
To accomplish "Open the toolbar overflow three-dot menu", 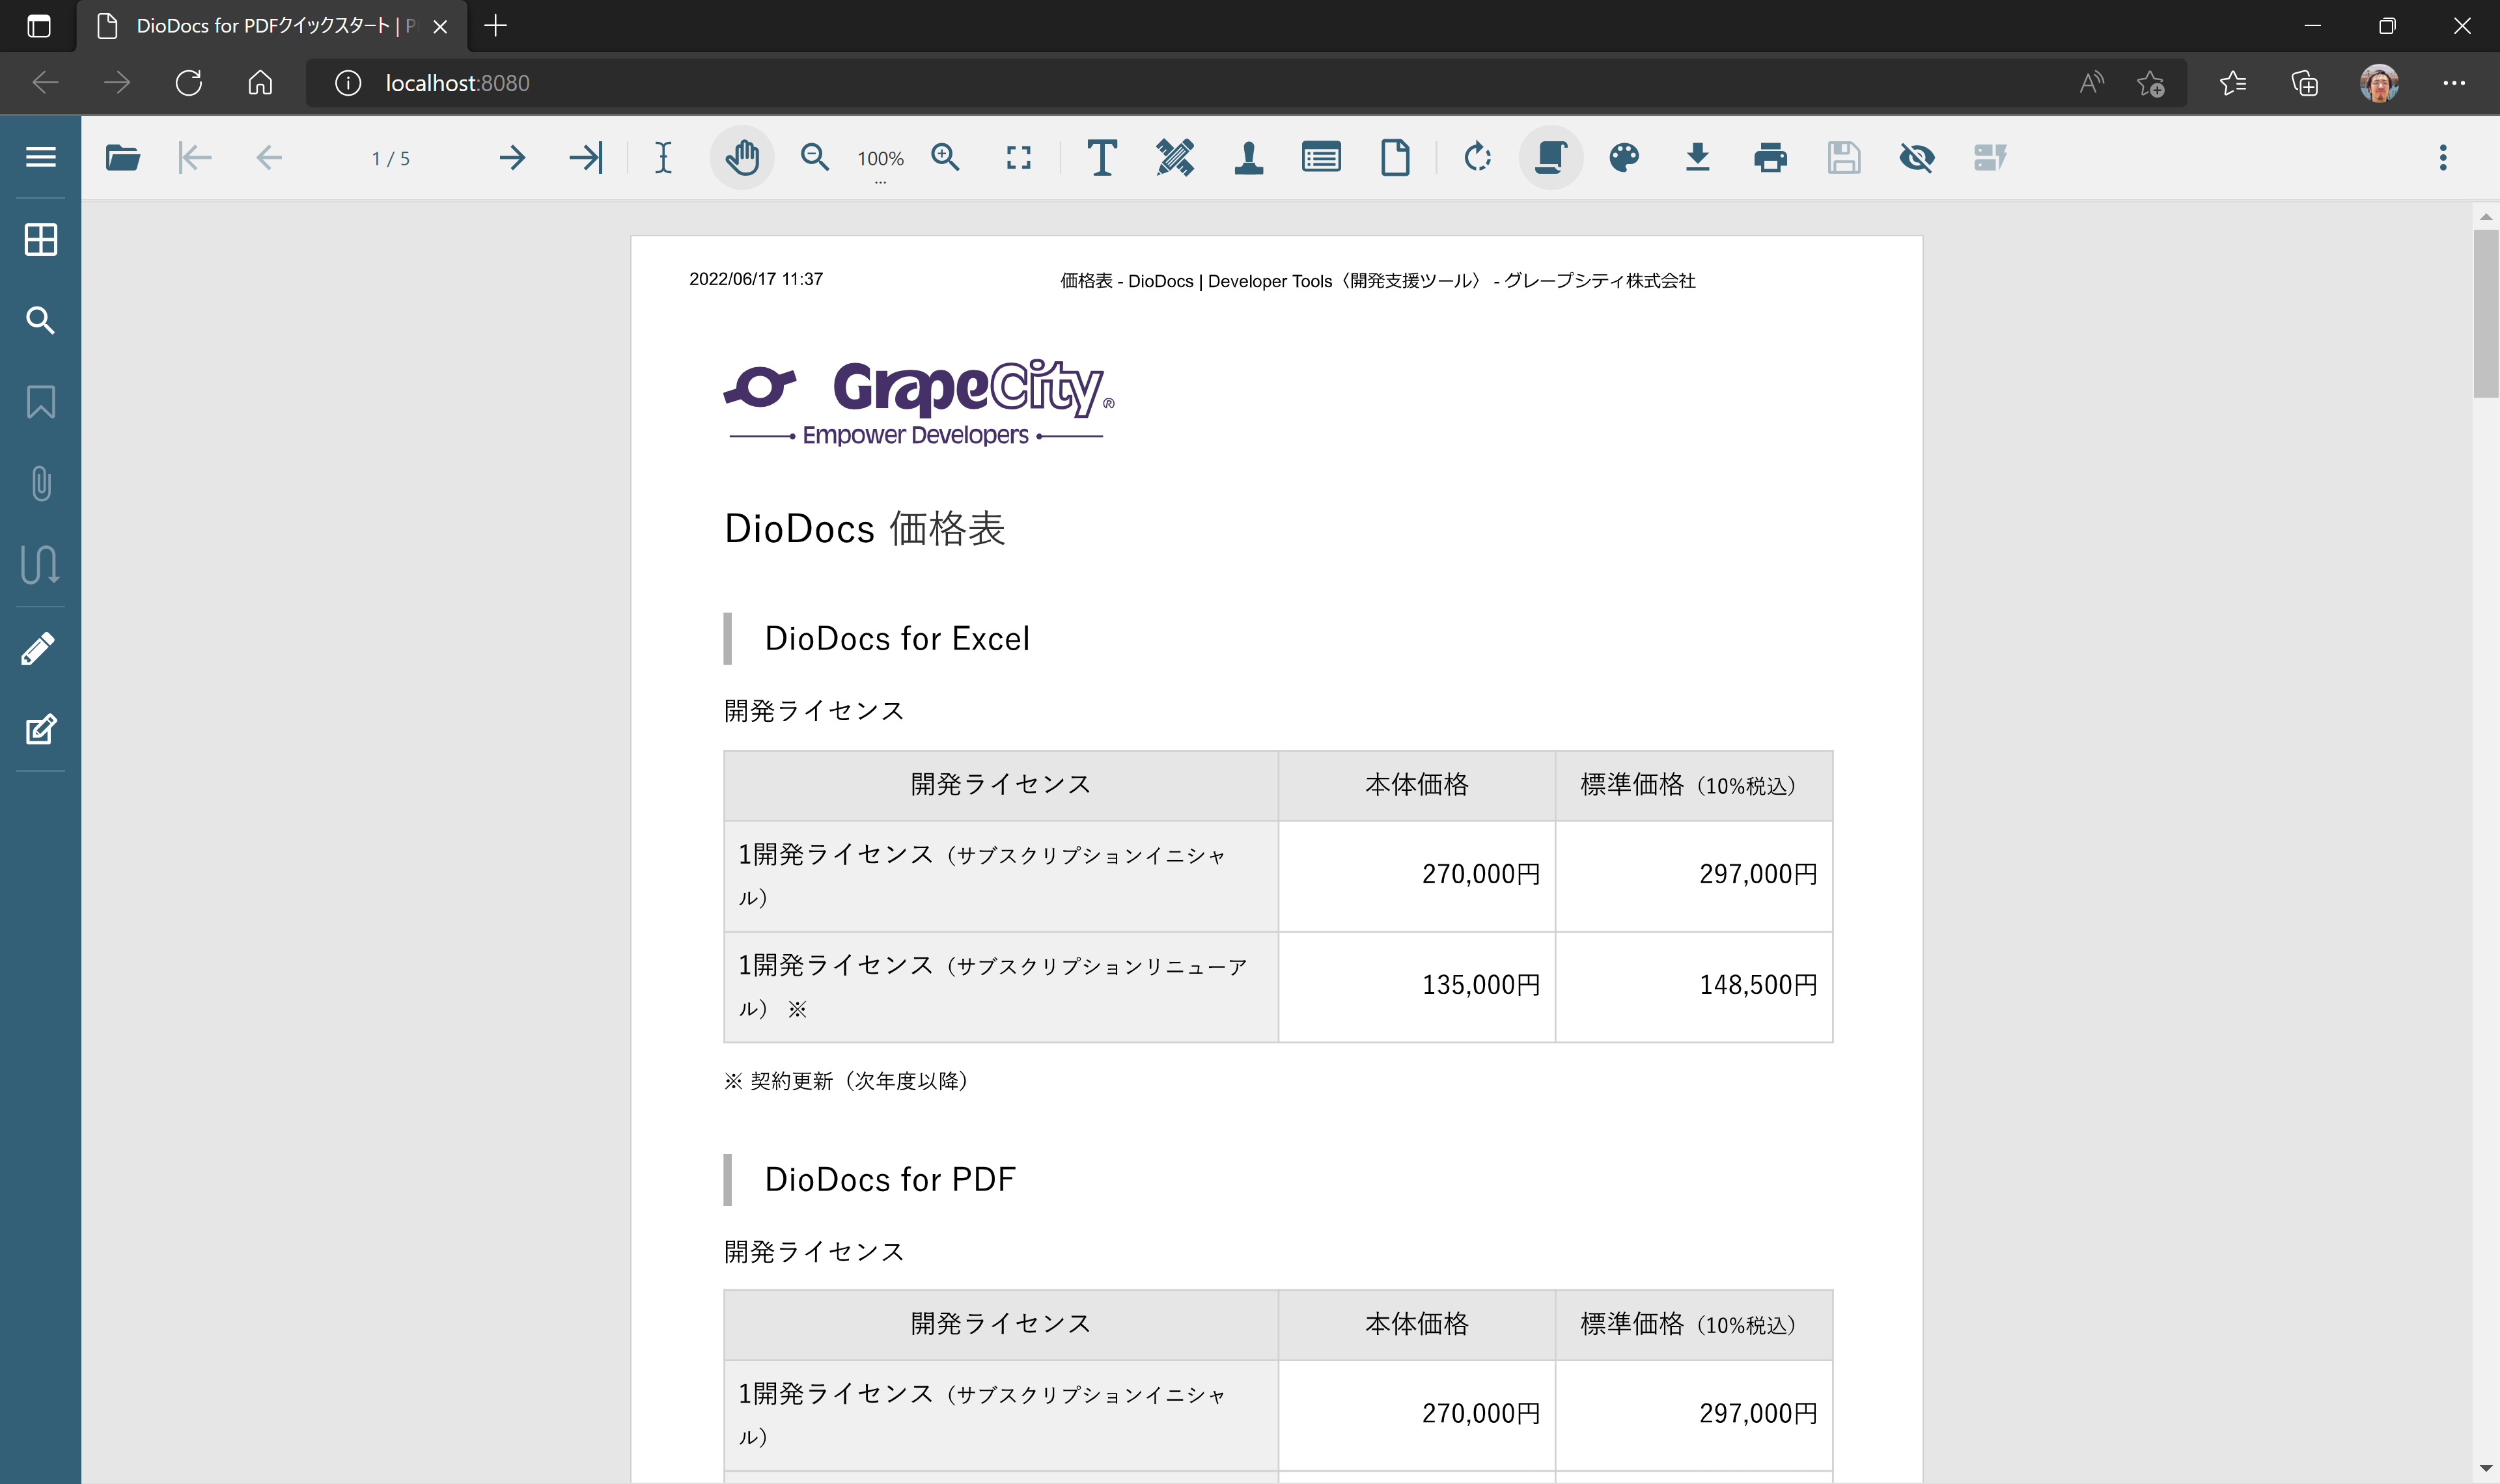I will coord(2443,157).
